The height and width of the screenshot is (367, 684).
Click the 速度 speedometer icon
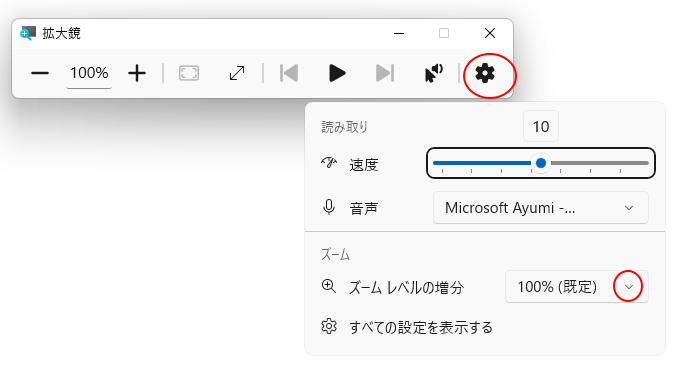pos(329,163)
